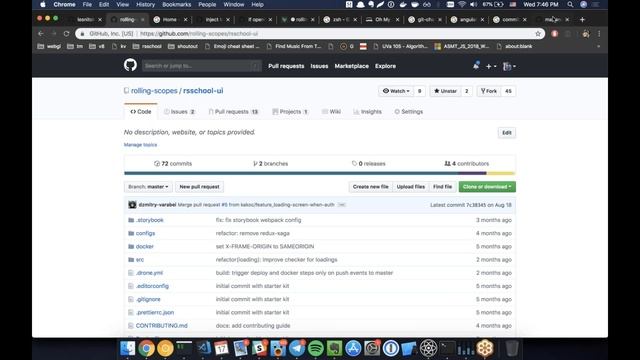View the 2 branches link
Screen dimensions: 640x360
click(x=270, y=164)
